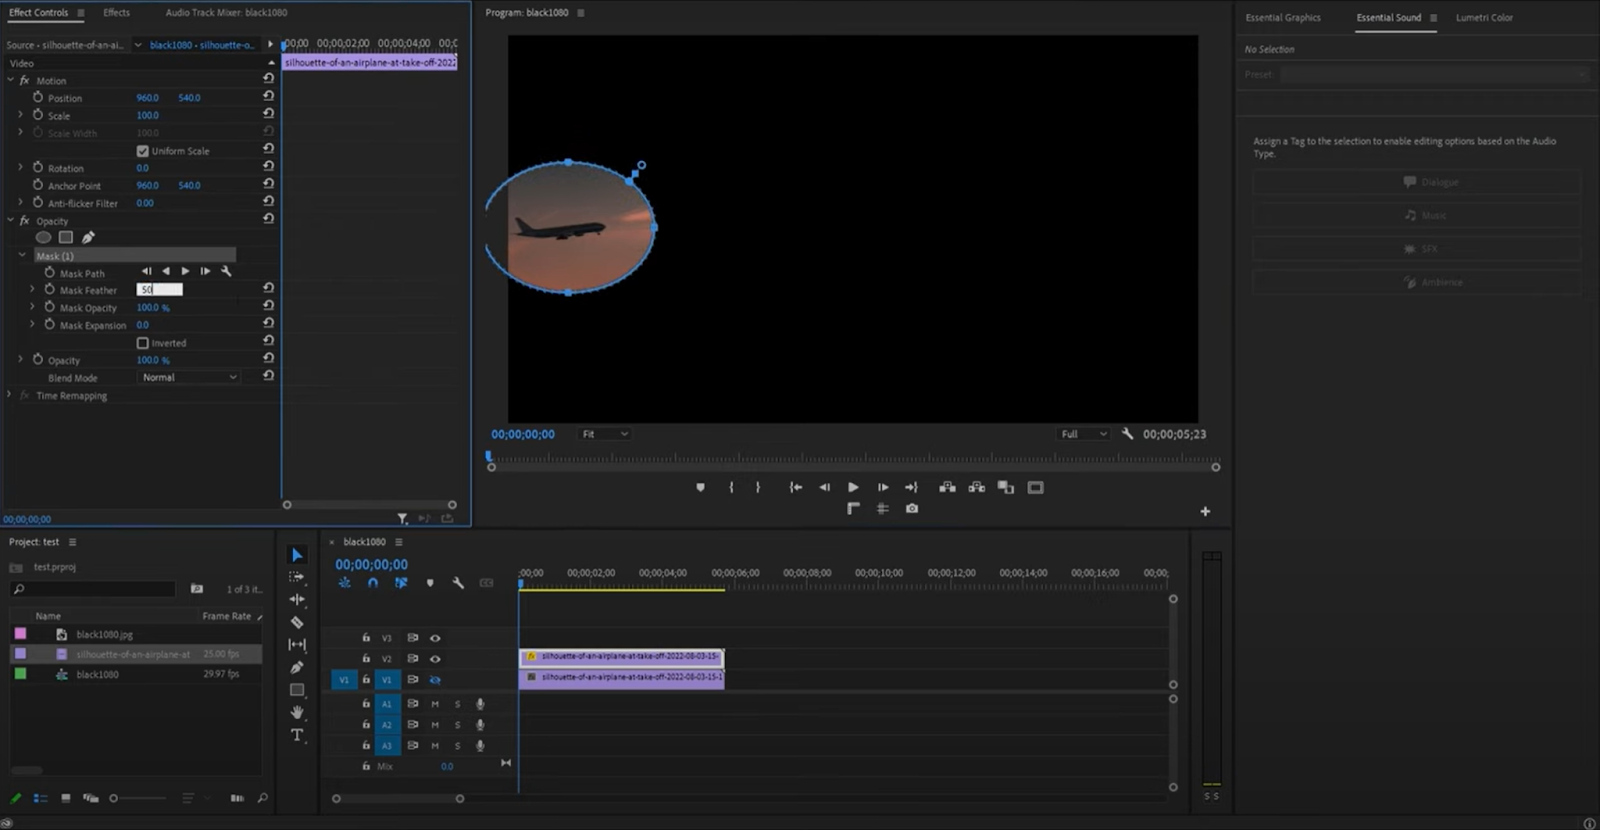Viewport: 1600px width, 830px height.
Task: Click the Extract button in Program Monitor
Action: pos(977,488)
